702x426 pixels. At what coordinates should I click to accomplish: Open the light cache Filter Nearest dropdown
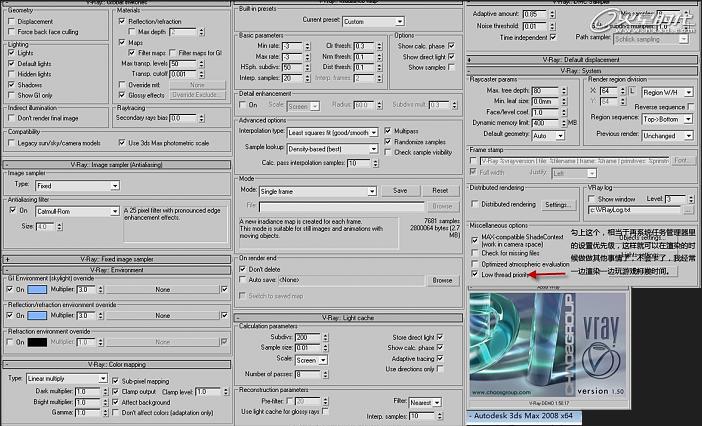tap(425, 403)
